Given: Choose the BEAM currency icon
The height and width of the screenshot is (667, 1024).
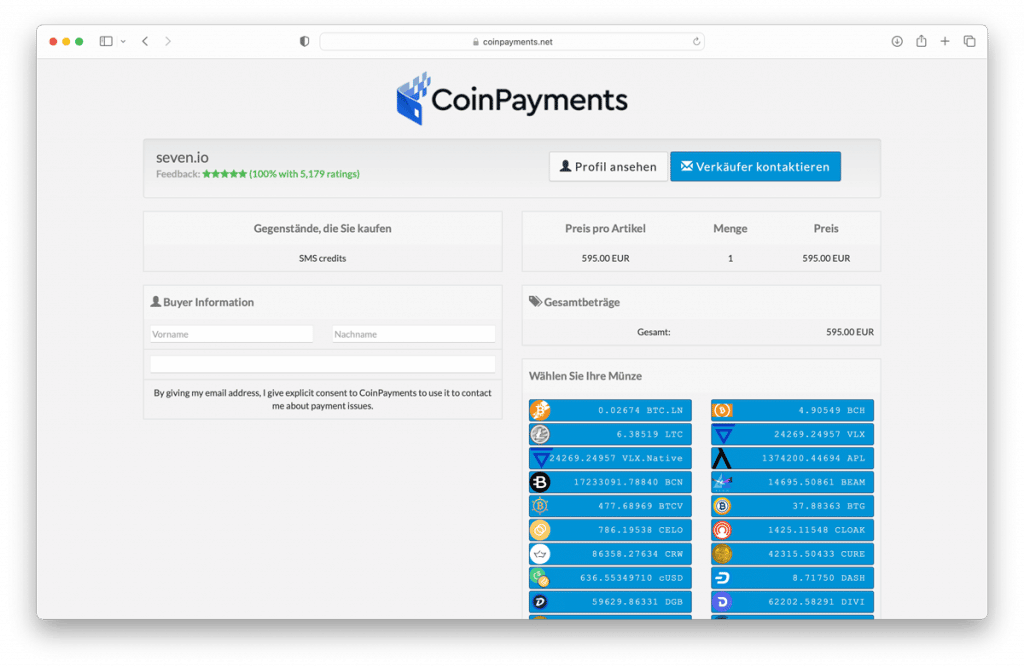Looking at the screenshot, I should pyautogui.click(x=723, y=482).
